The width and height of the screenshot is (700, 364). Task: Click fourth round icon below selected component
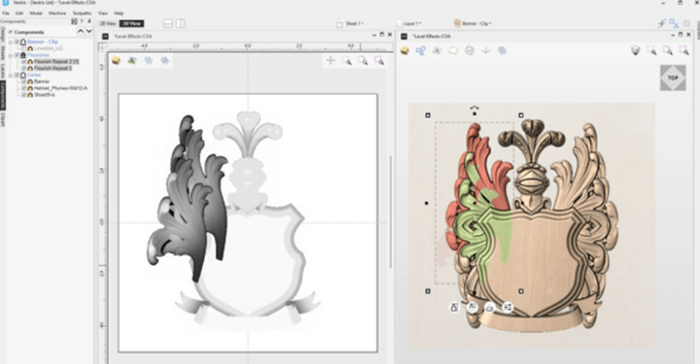[x=508, y=307]
